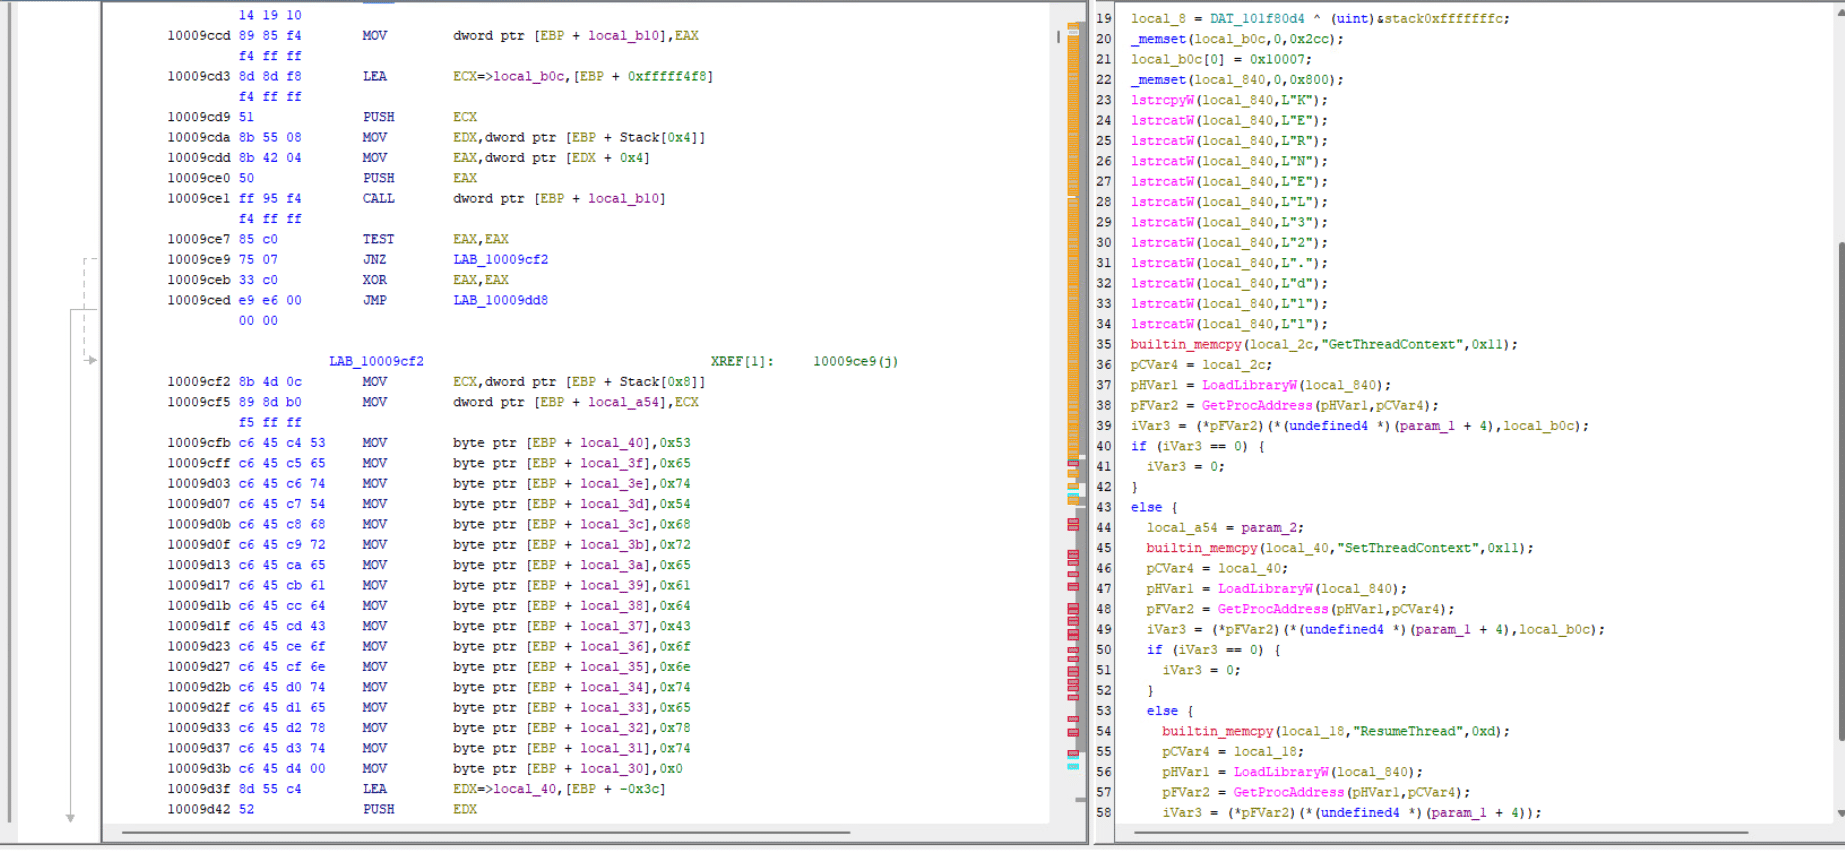Click a red marker in overview bar
Viewport: 1845px width, 851px height.
(x=1073, y=524)
